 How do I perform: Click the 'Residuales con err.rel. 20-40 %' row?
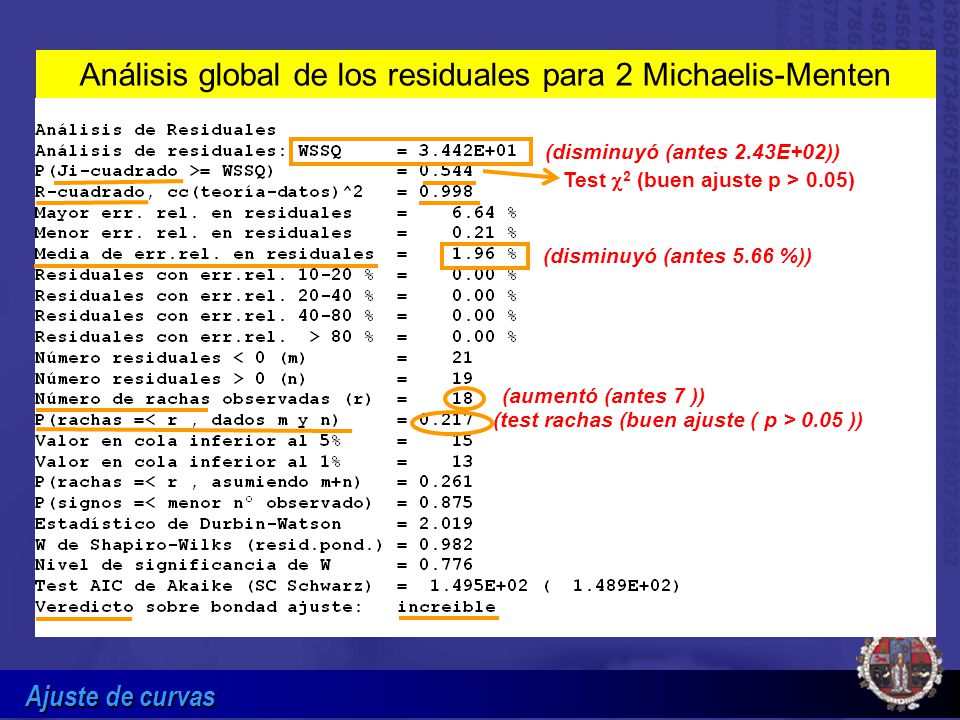coord(276,296)
